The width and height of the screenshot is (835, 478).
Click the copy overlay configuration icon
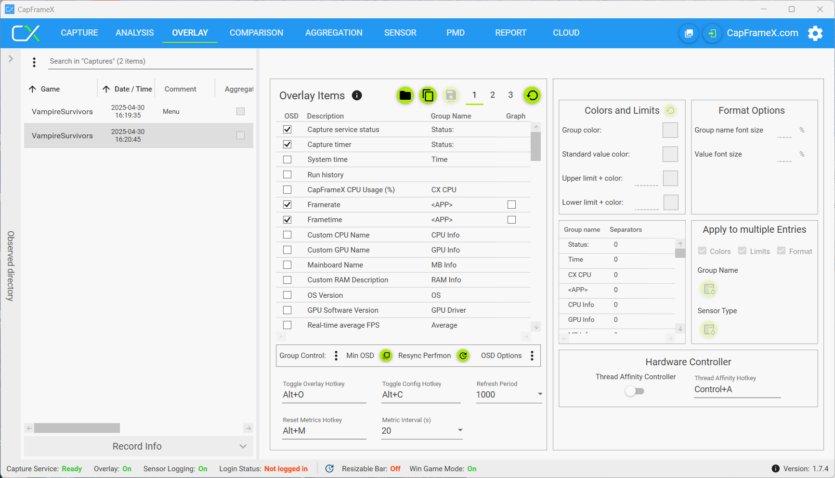[428, 95]
